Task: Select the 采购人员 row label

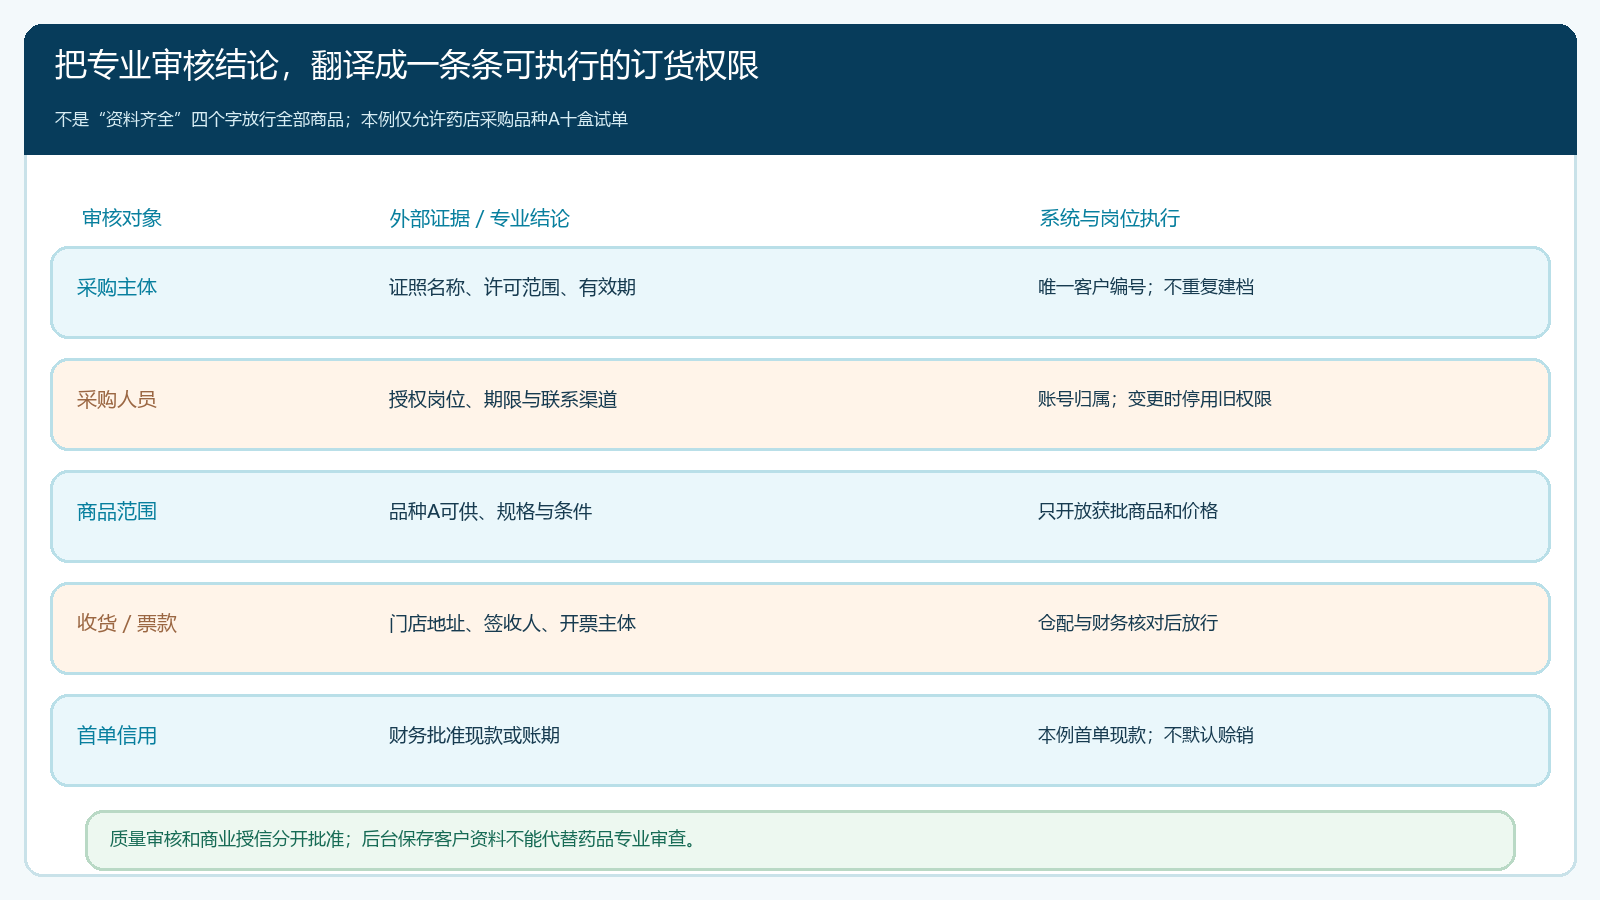Action: 117,399
